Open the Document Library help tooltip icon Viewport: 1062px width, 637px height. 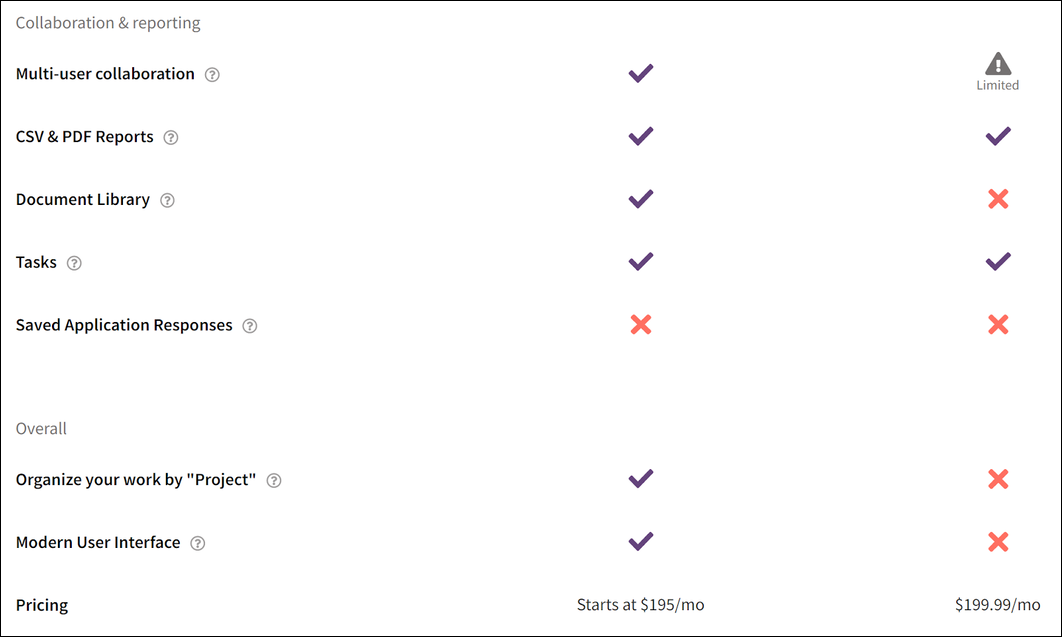(167, 200)
